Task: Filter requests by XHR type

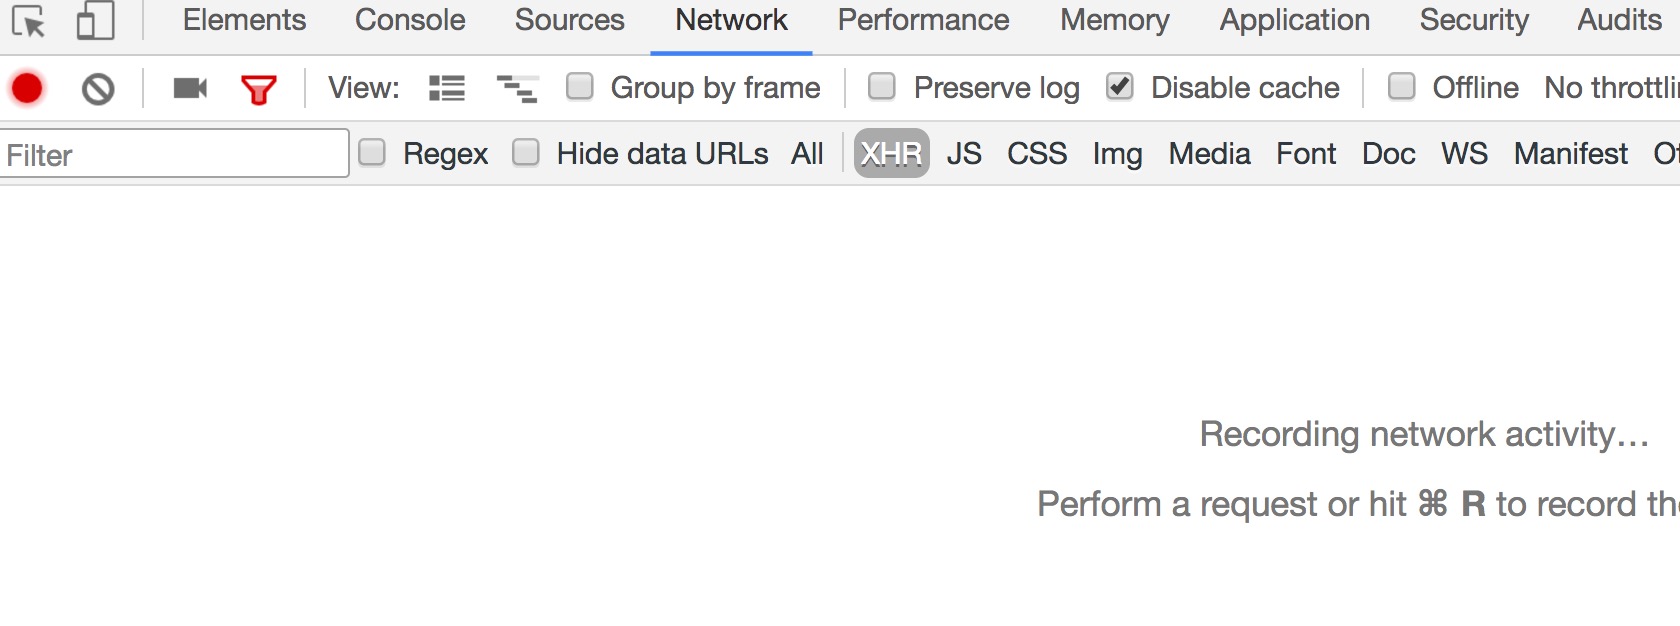Action: [x=891, y=153]
